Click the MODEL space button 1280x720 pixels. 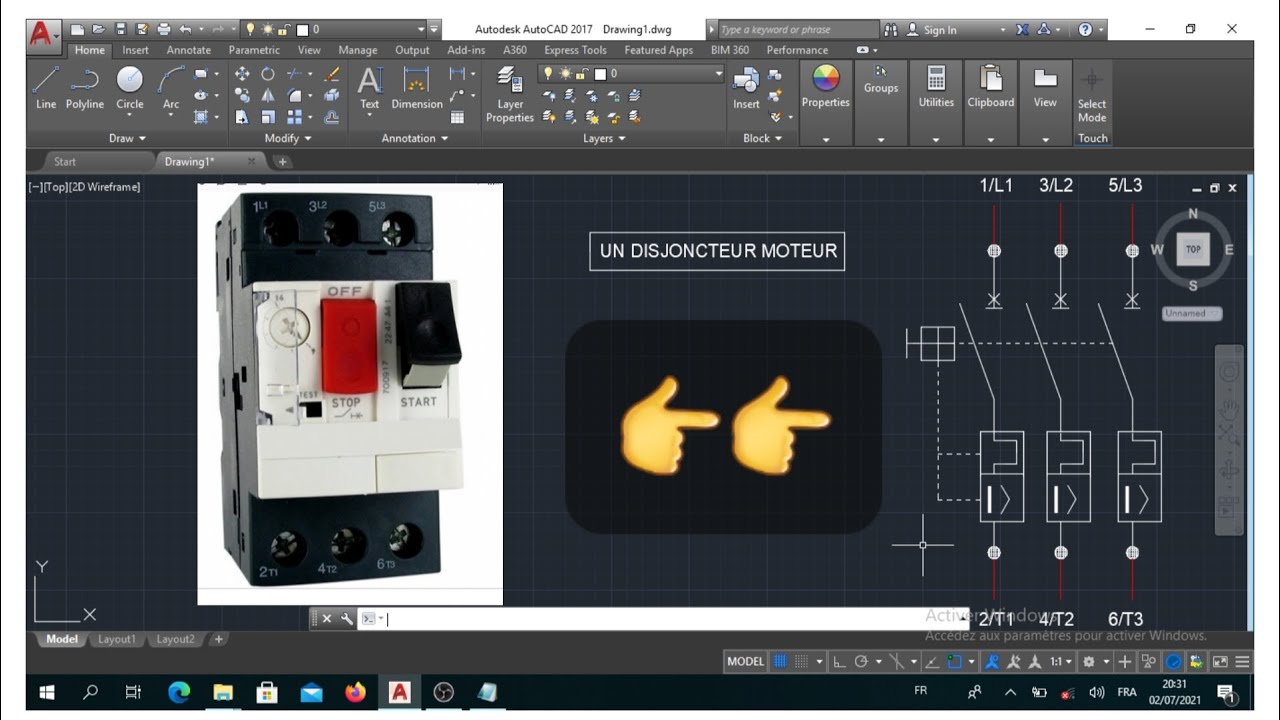click(x=745, y=661)
